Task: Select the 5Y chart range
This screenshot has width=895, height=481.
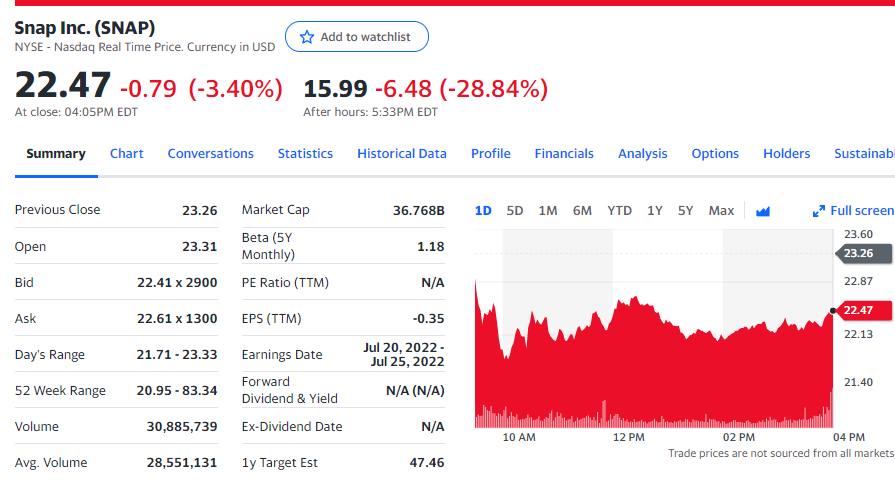Action: [686, 211]
